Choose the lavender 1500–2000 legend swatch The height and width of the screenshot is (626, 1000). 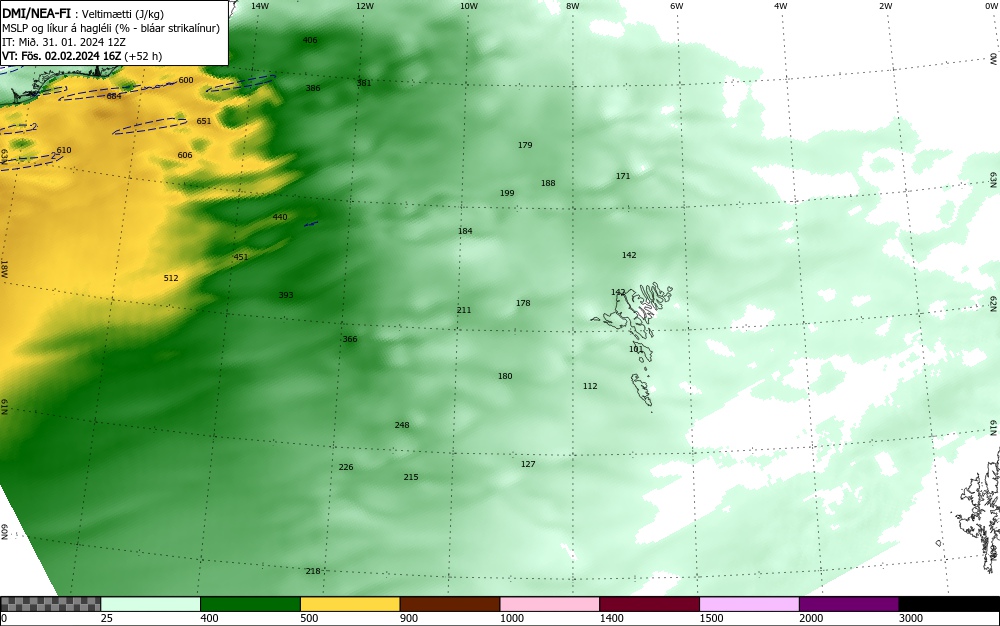(749, 604)
